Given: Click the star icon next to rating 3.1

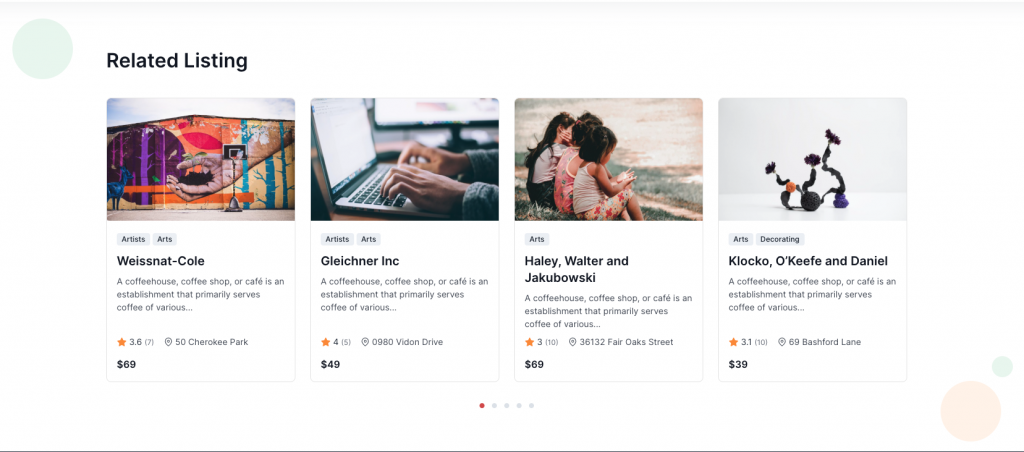Looking at the screenshot, I should [x=733, y=342].
